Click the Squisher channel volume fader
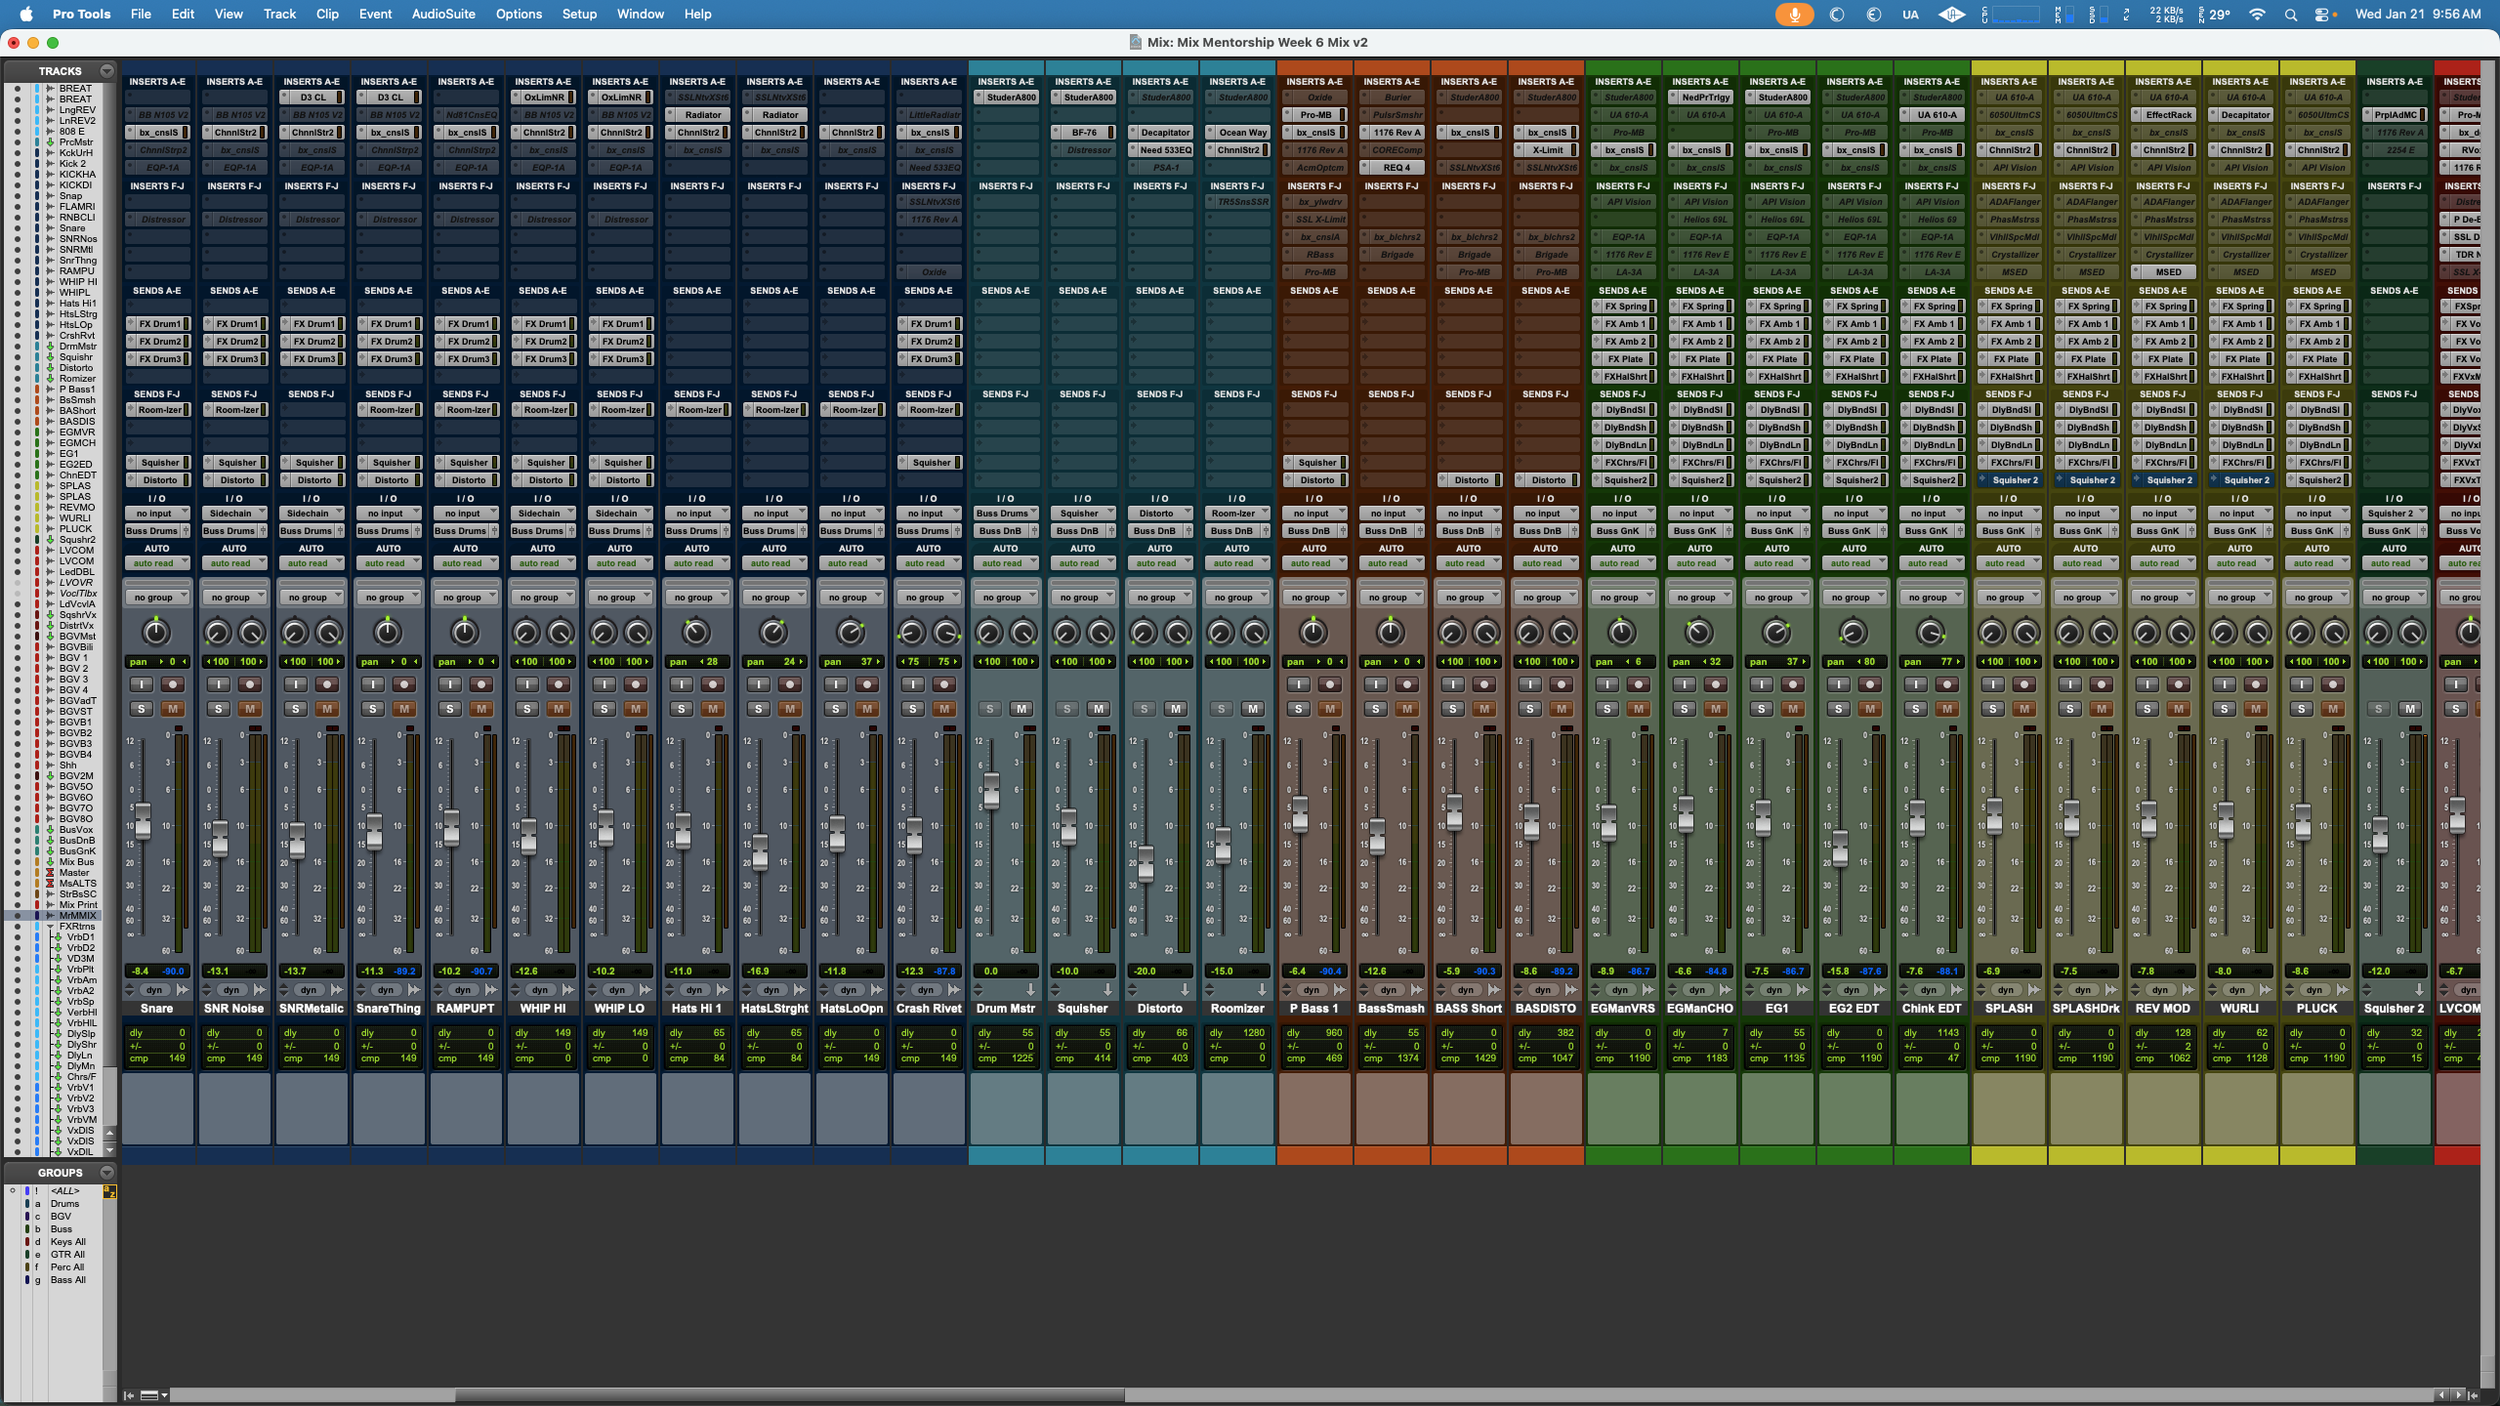Image resolution: width=2500 pixels, height=1406 pixels. (x=1068, y=826)
